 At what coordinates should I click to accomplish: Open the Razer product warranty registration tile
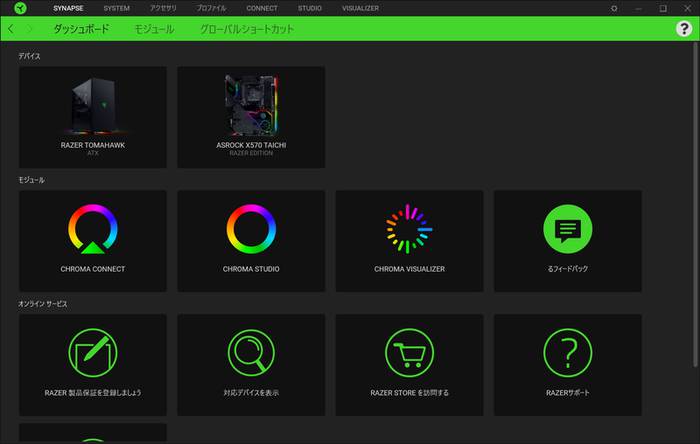tap(92, 365)
